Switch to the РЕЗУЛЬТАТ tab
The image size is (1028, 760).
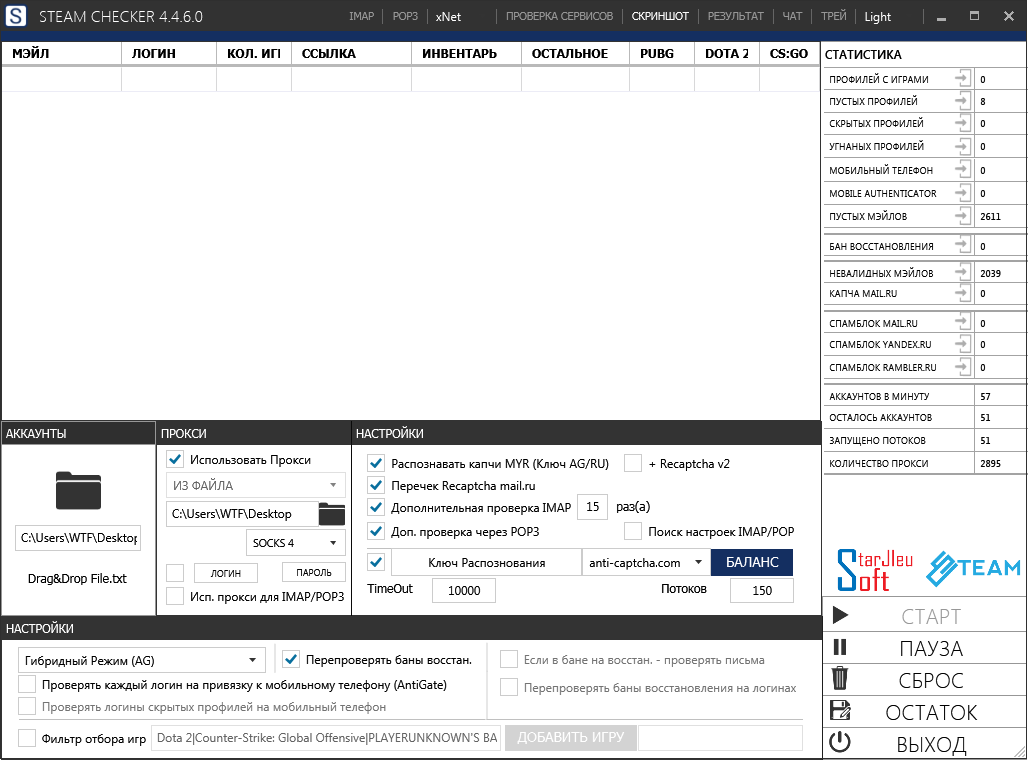[x=735, y=16]
